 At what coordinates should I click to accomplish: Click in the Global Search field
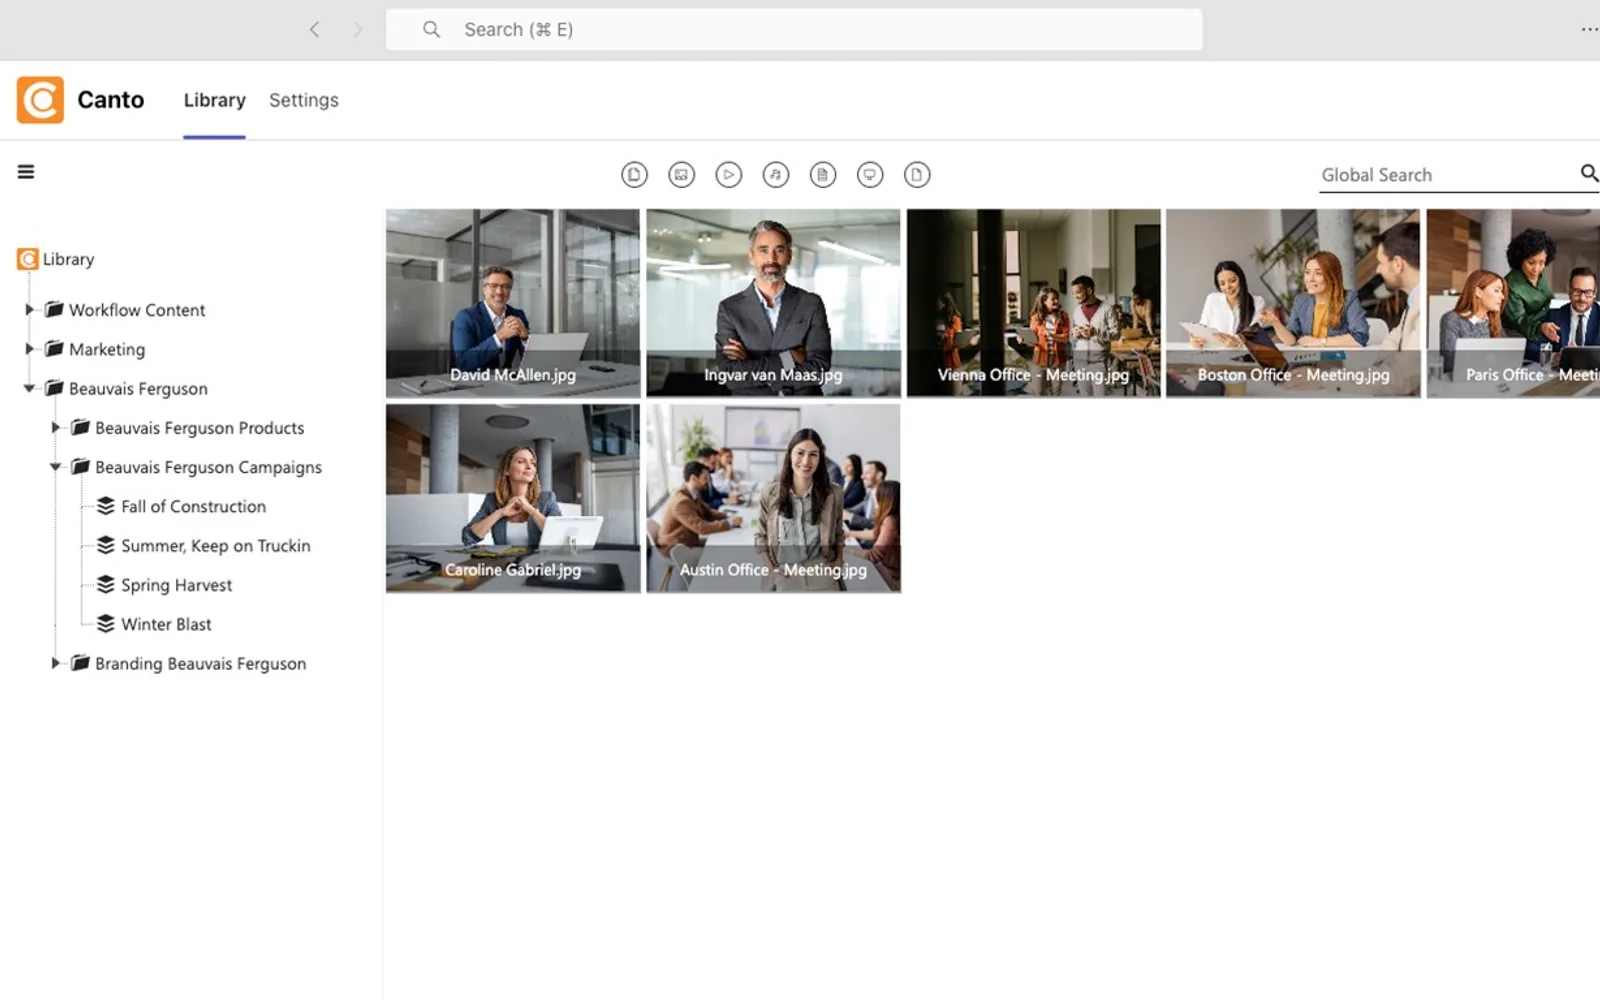coord(1447,175)
